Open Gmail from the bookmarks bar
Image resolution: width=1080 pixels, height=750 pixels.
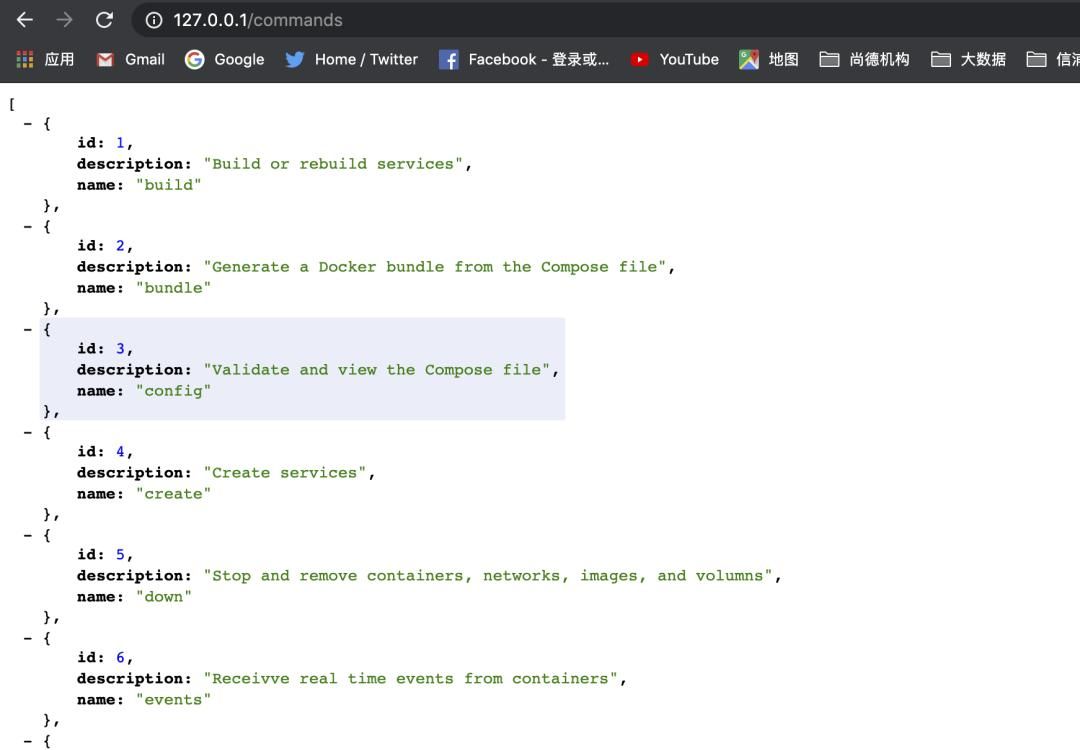[131, 59]
